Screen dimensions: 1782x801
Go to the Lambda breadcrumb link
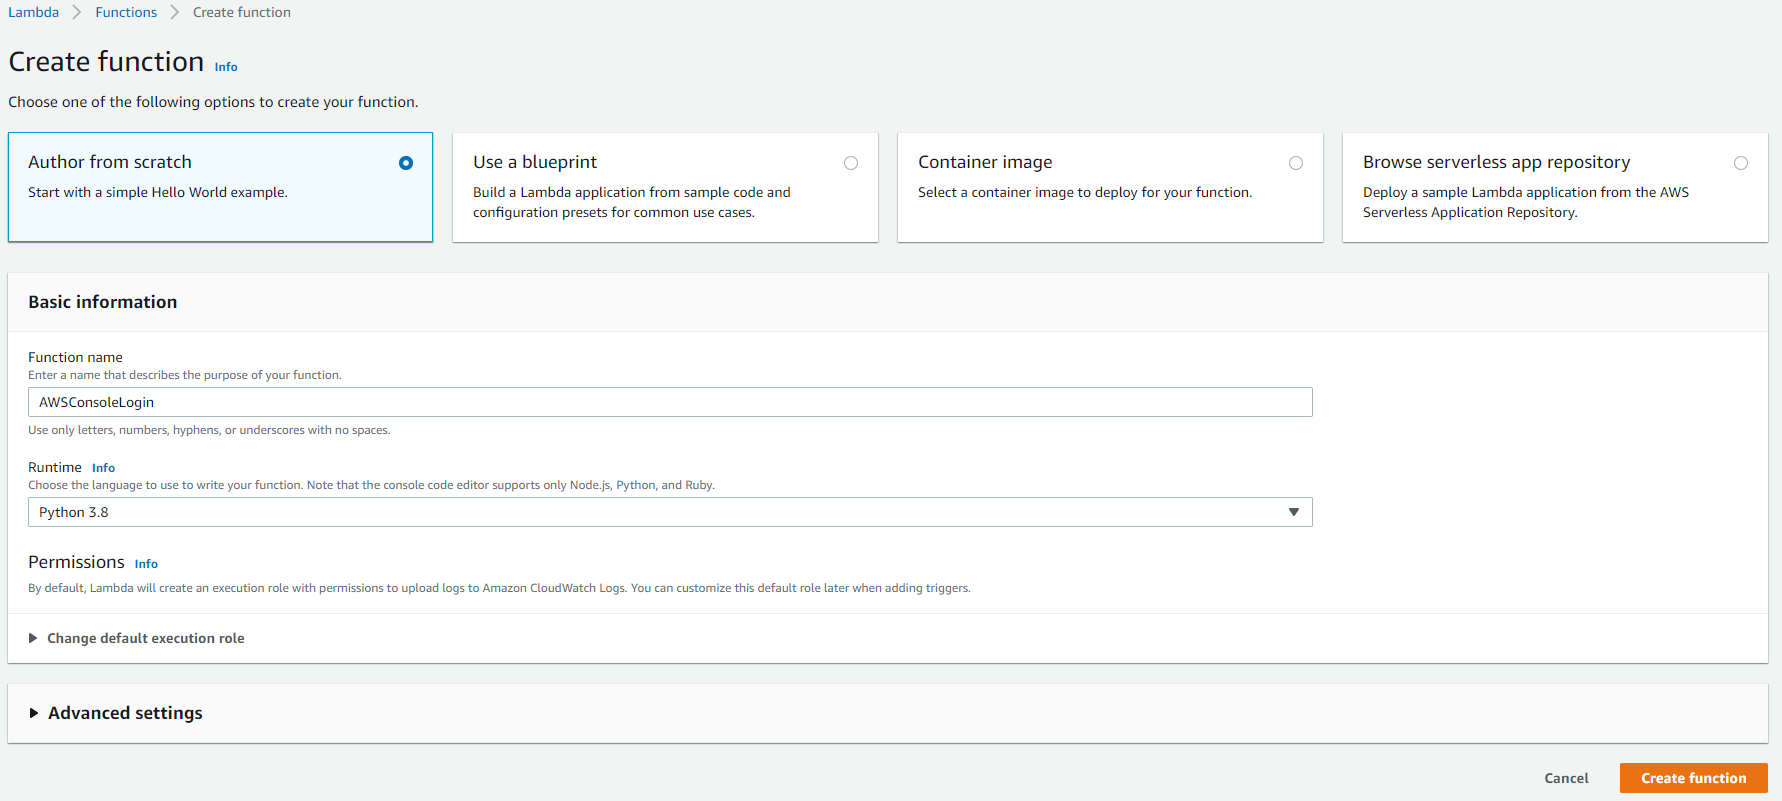[34, 12]
